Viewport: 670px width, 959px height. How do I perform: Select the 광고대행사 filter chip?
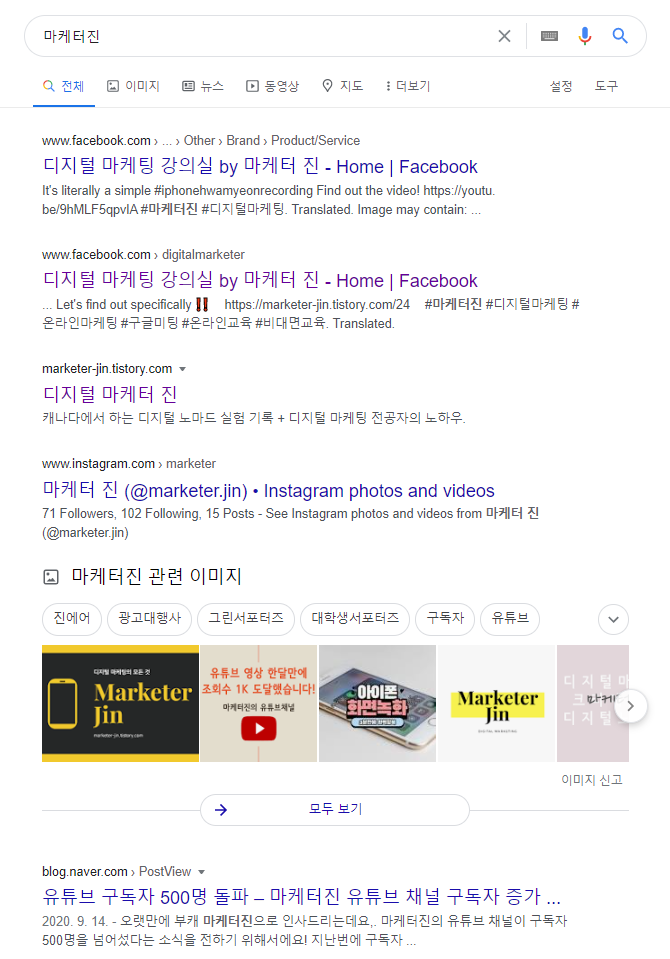point(149,618)
